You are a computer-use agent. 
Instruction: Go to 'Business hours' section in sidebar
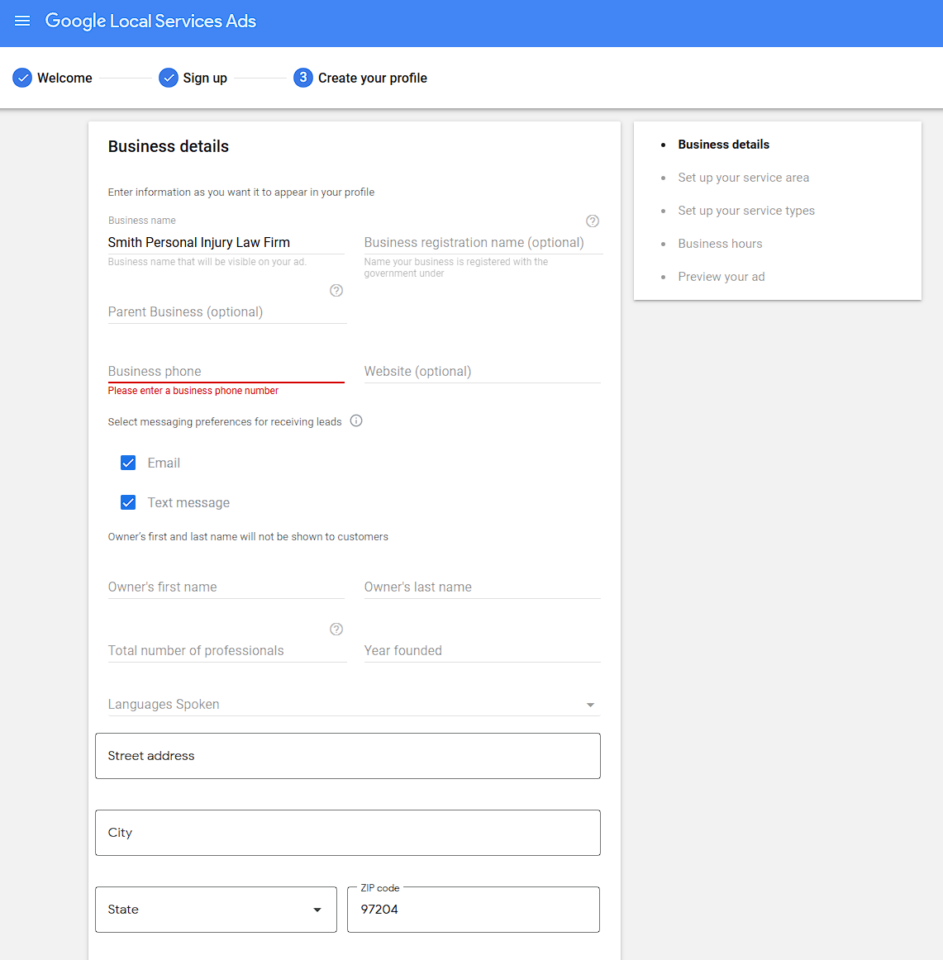pyautogui.click(x=719, y=244)
